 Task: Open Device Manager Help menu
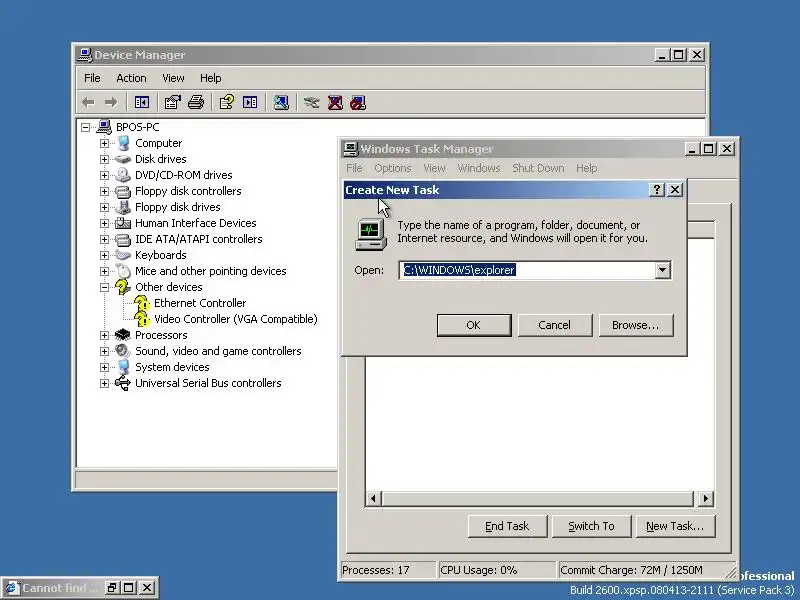[x=210, y=78]
